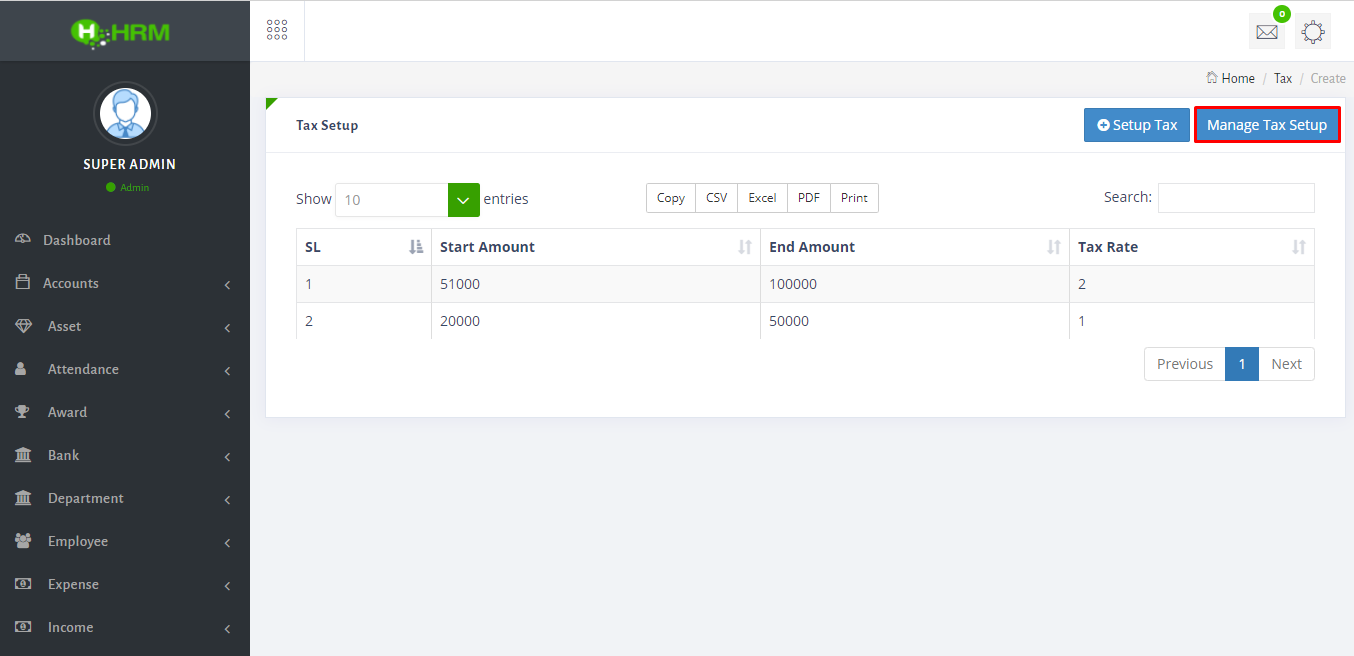Click inside the Search field
The width and height of the screenshot is (1354, 656).
pyautogui.click(x=1235, y=197)
